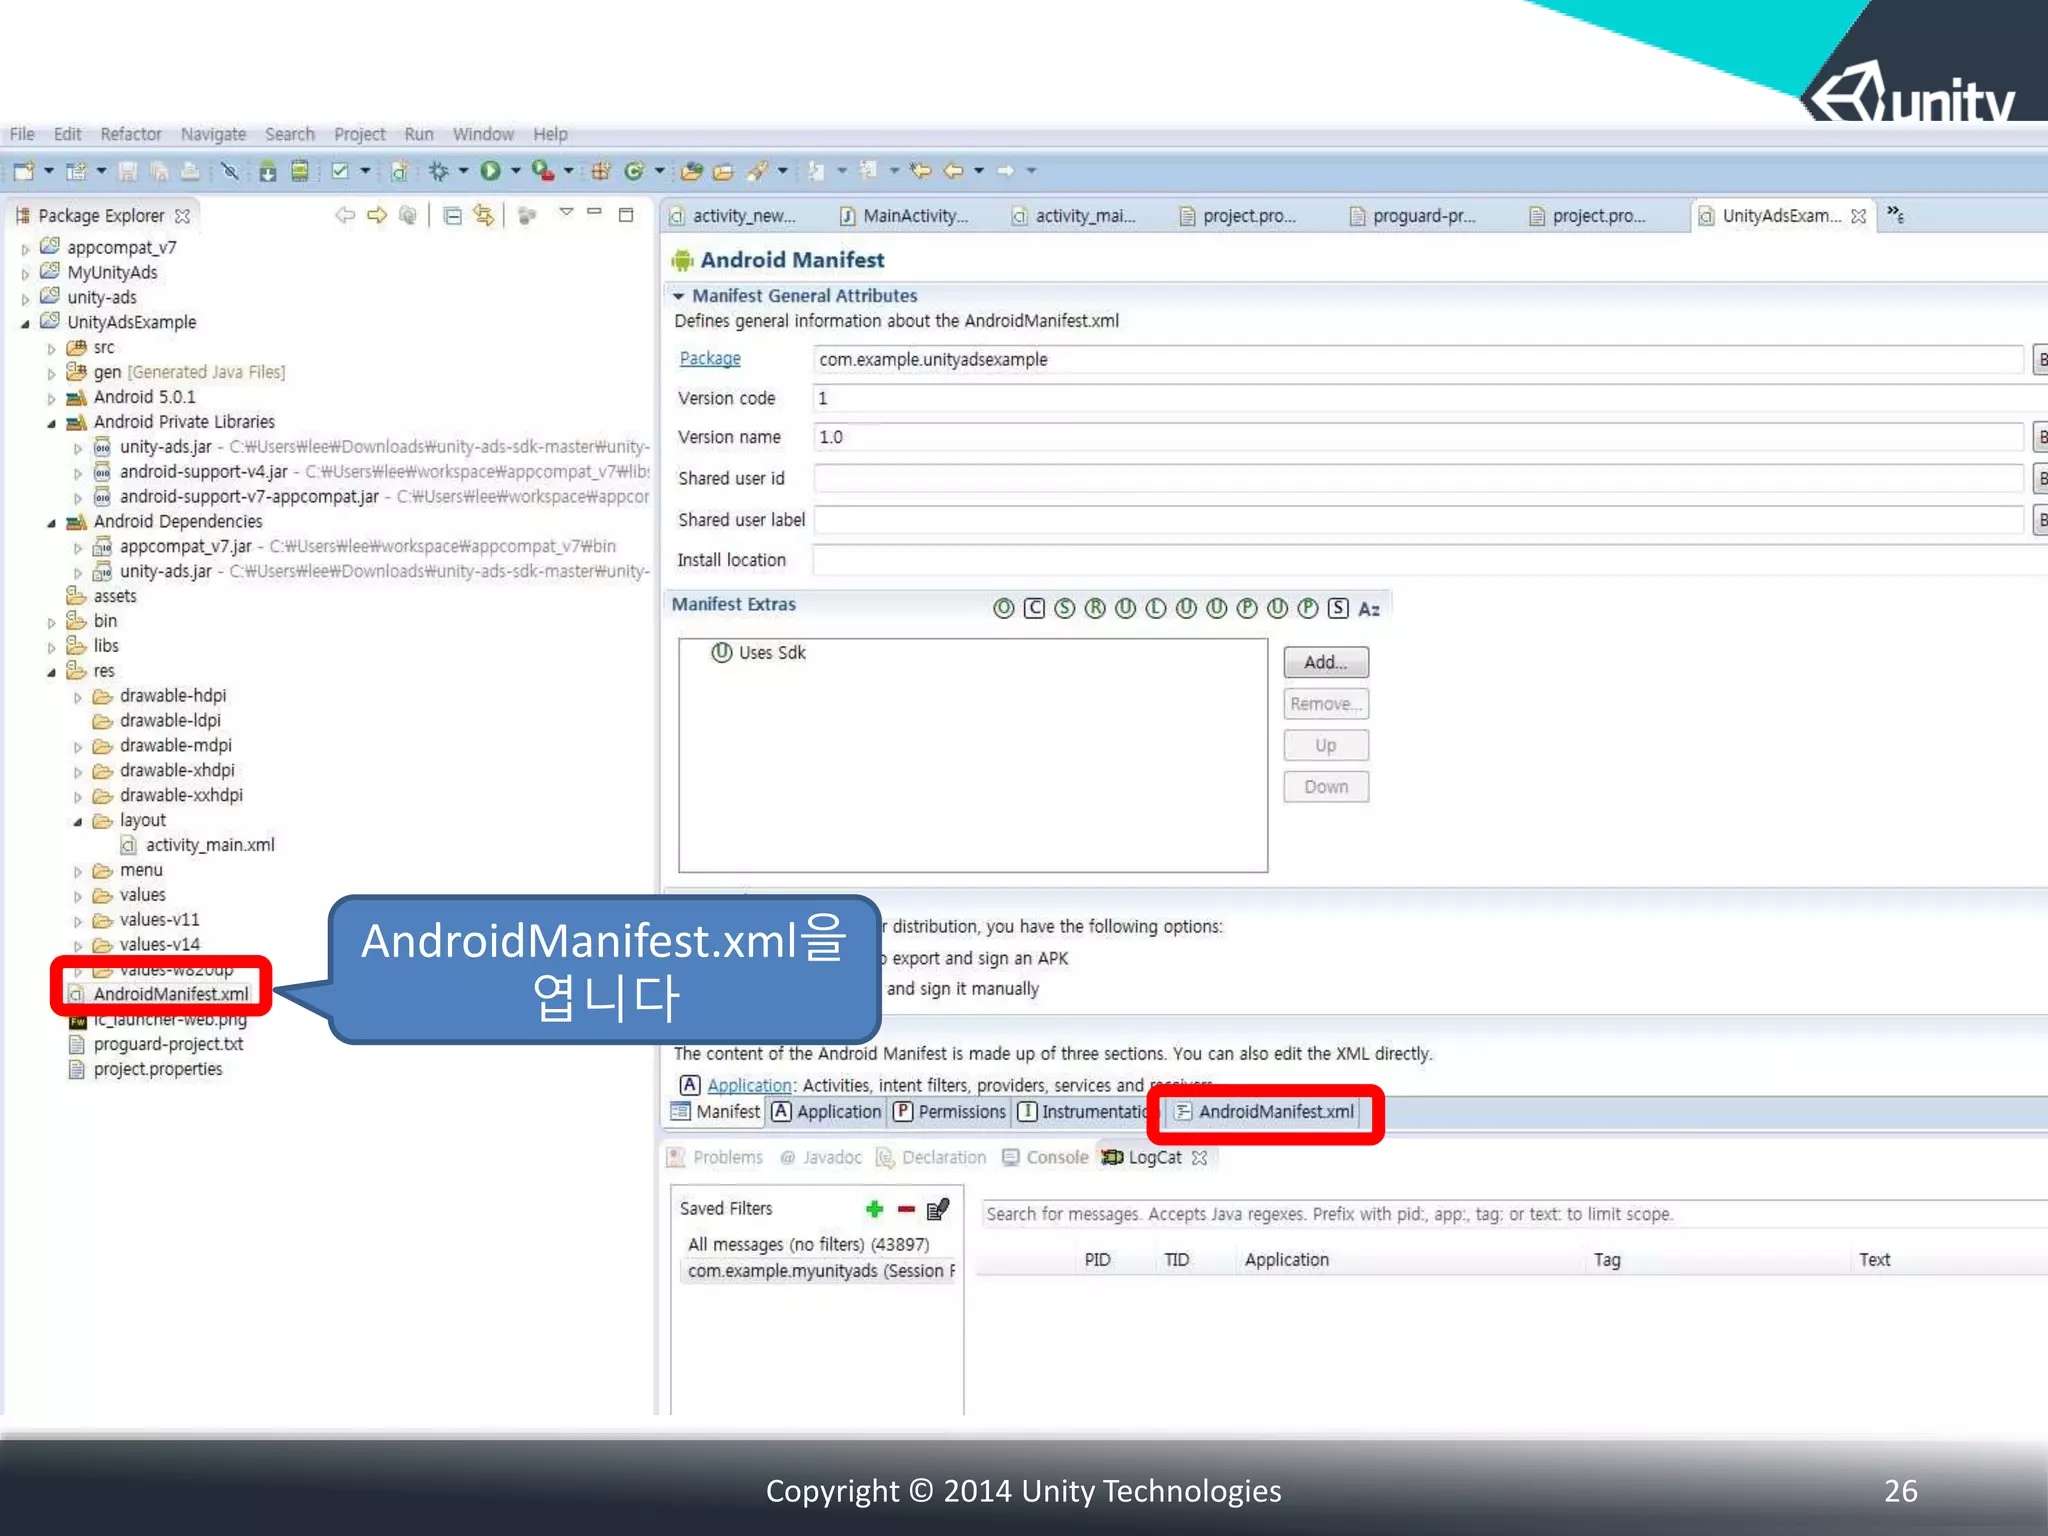The height and width of the screenshot is (1536, 2048).
Task: Toggle the Activity (C) filter icon
Action: click(1035, 609)
